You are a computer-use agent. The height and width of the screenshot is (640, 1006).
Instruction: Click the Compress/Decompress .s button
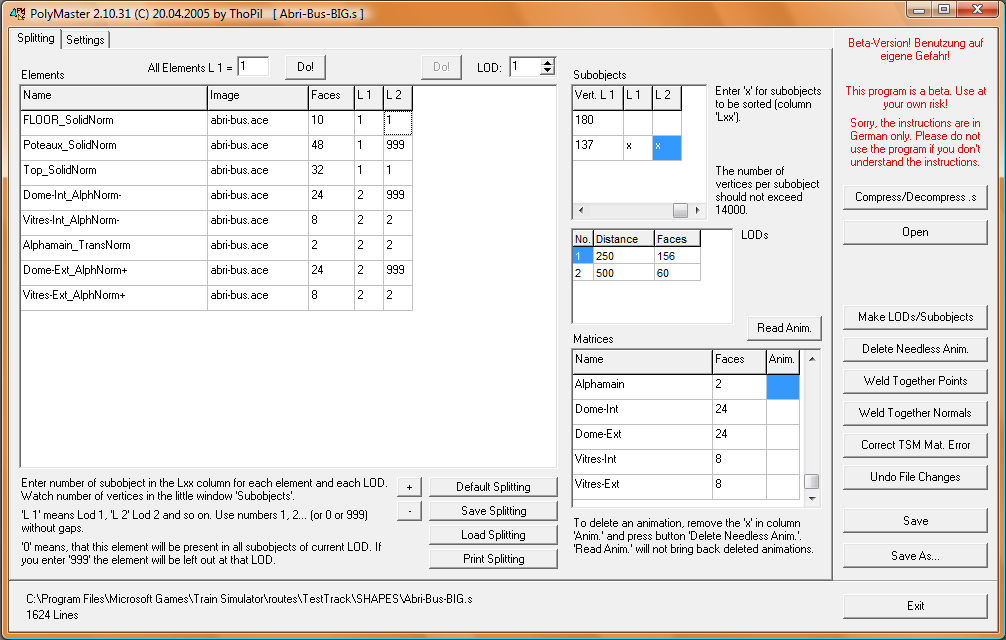915,198
